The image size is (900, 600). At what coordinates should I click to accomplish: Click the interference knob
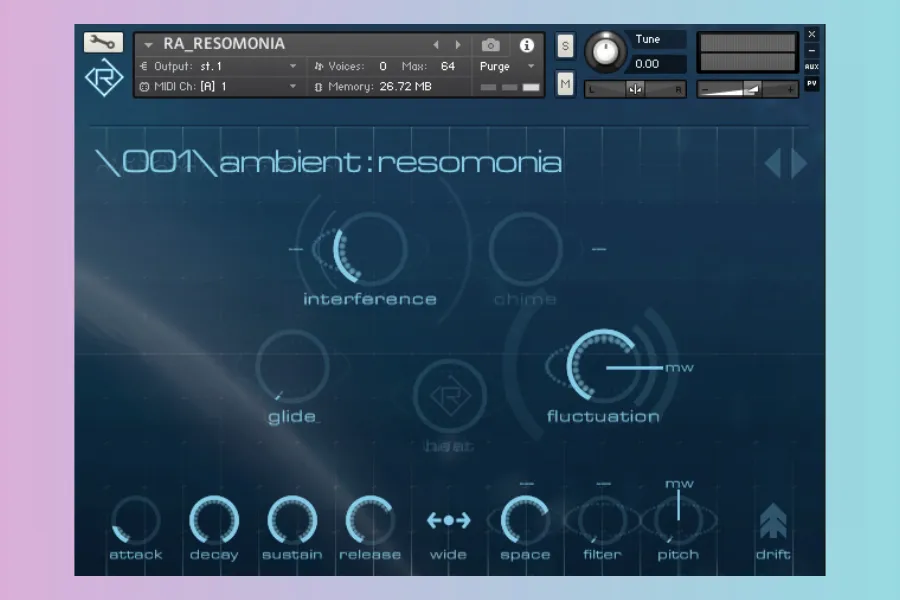click(370, 249)
